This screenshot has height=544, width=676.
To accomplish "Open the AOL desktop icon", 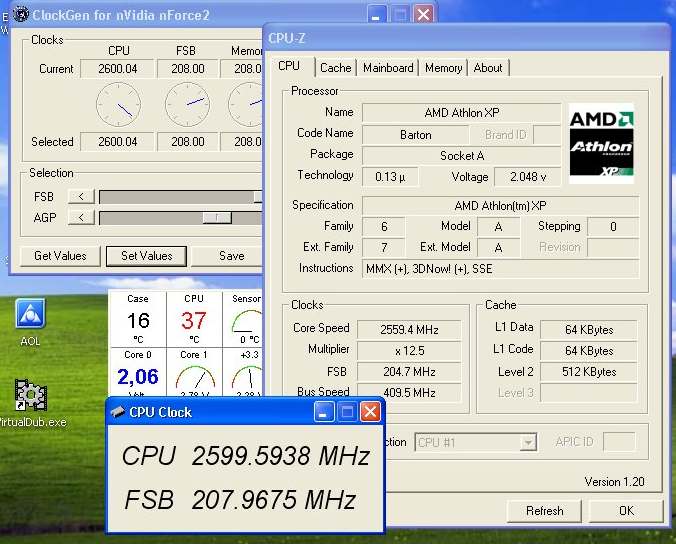I will 30,322.
